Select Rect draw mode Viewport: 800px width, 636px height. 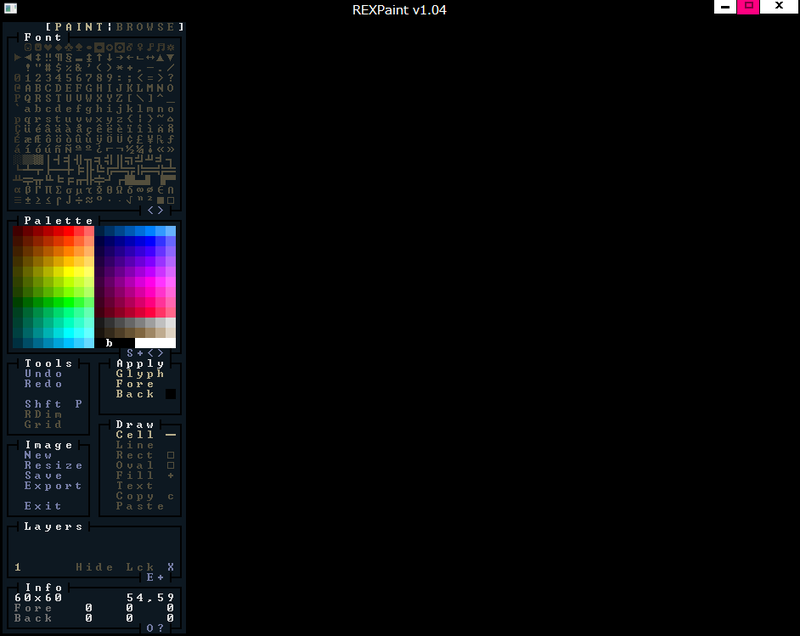pos(135,455)
